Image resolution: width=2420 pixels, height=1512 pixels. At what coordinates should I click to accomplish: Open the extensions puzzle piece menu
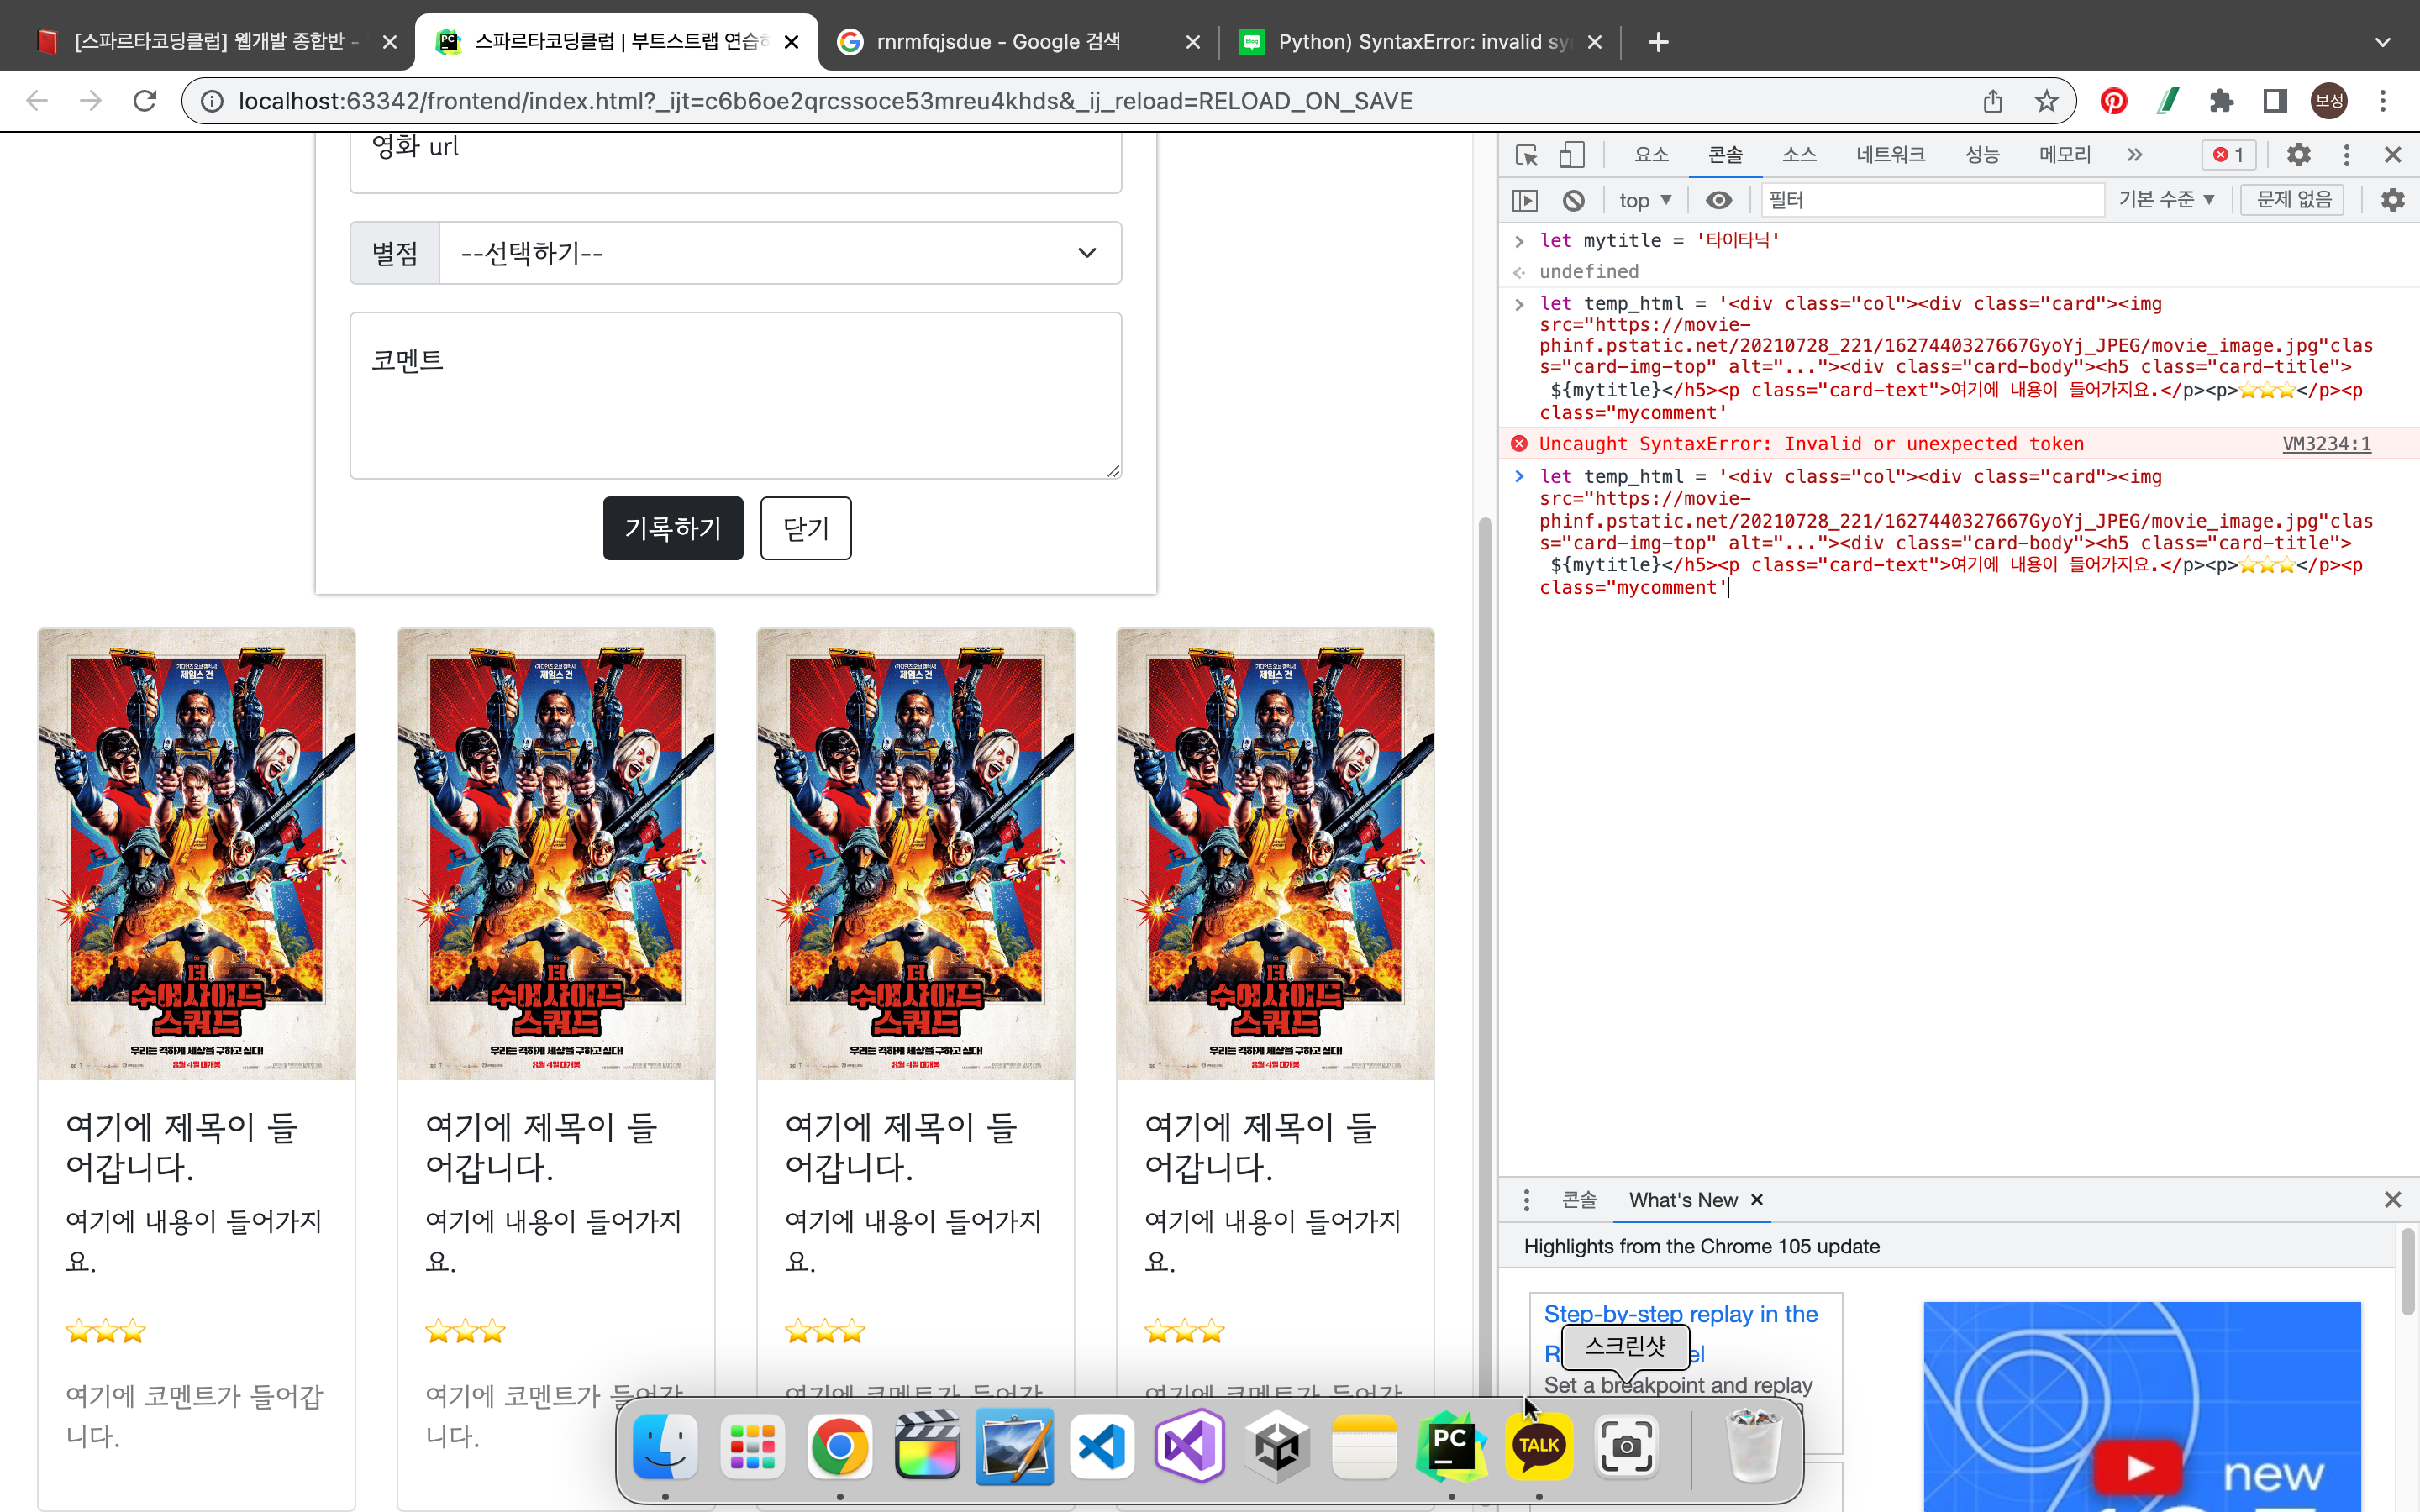point(2221,101)
